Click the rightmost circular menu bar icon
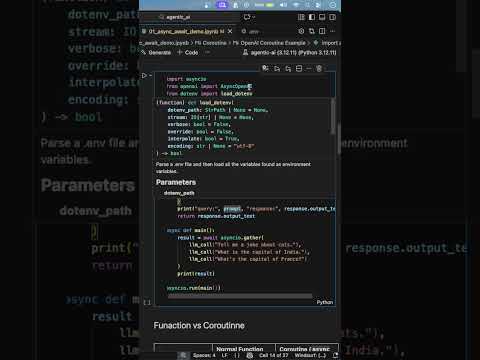480x360 pixels. click(332, 5)
